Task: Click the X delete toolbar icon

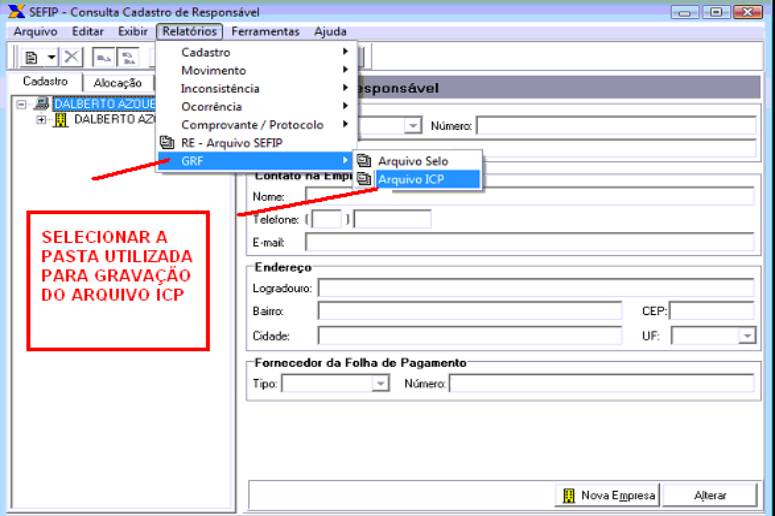Action: click(72, 57)
